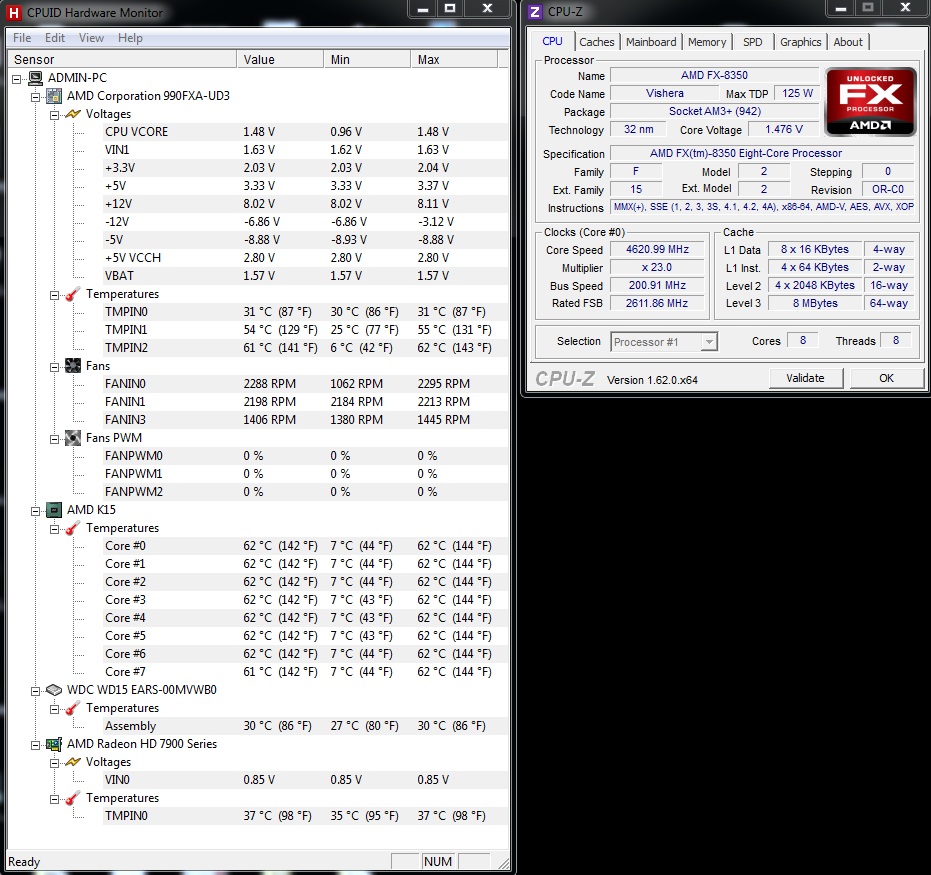Select the FANIN0 fan speed row
This screenshot has width=931, height=875.
[305, 383]
